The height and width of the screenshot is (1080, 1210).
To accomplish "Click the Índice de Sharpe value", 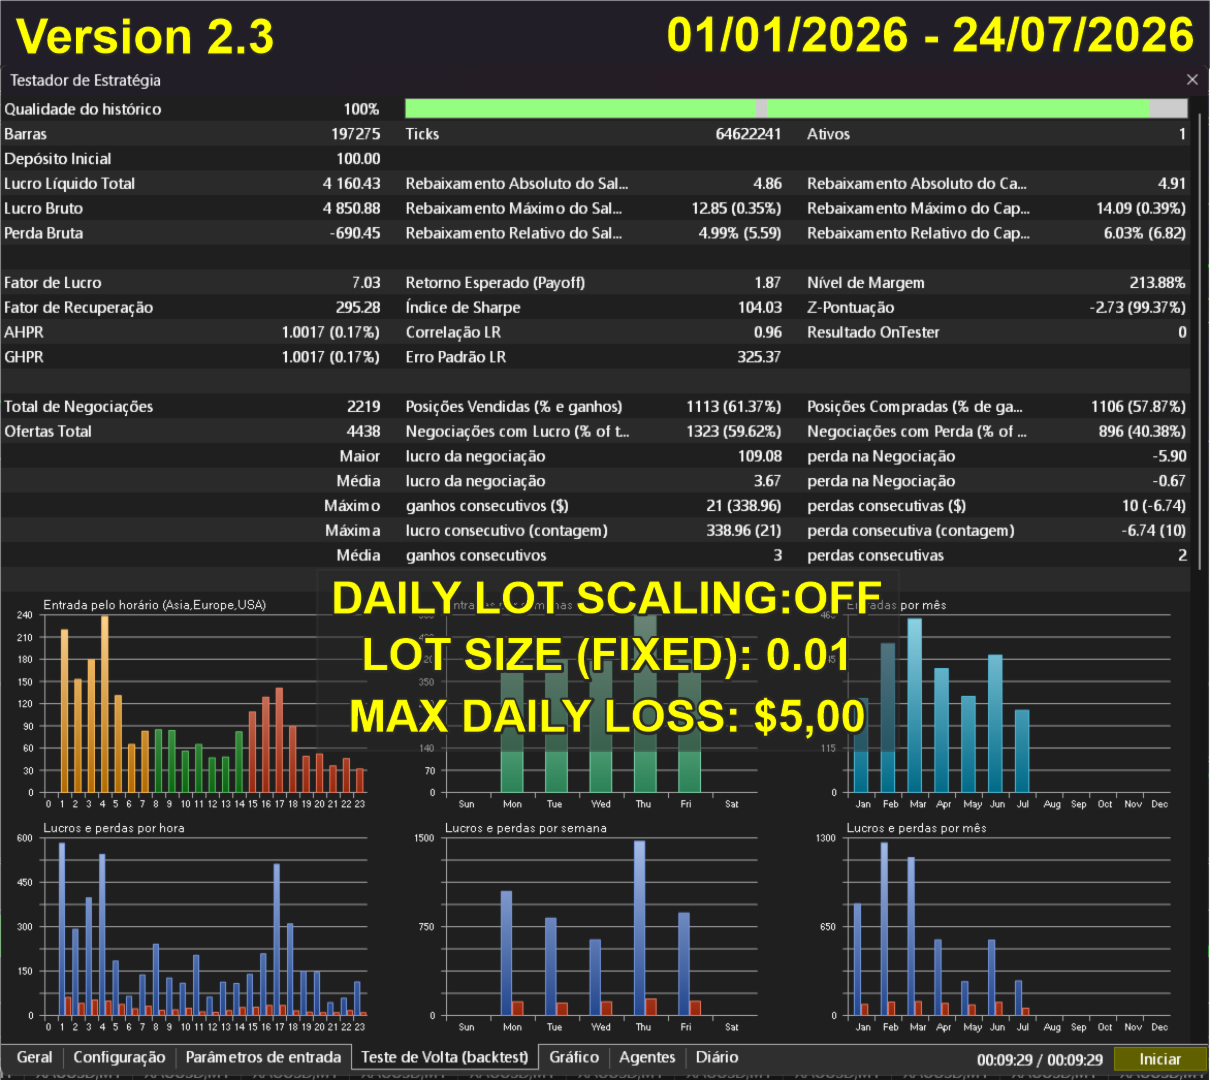I will (x=760, y=307).
